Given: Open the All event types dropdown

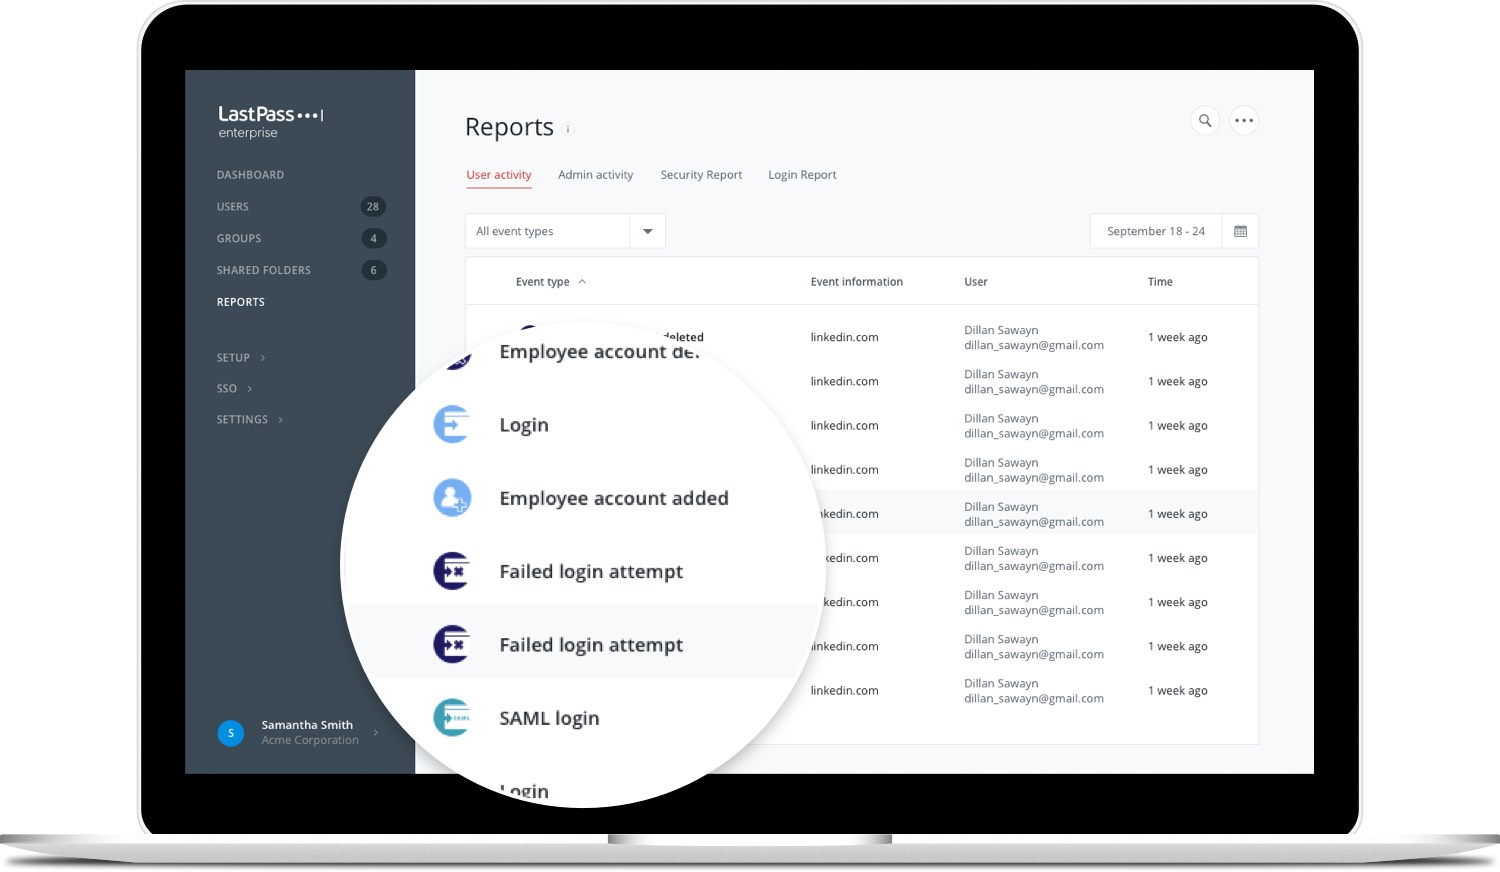Looking at the screenshot, I should click(x=647, y=230).
